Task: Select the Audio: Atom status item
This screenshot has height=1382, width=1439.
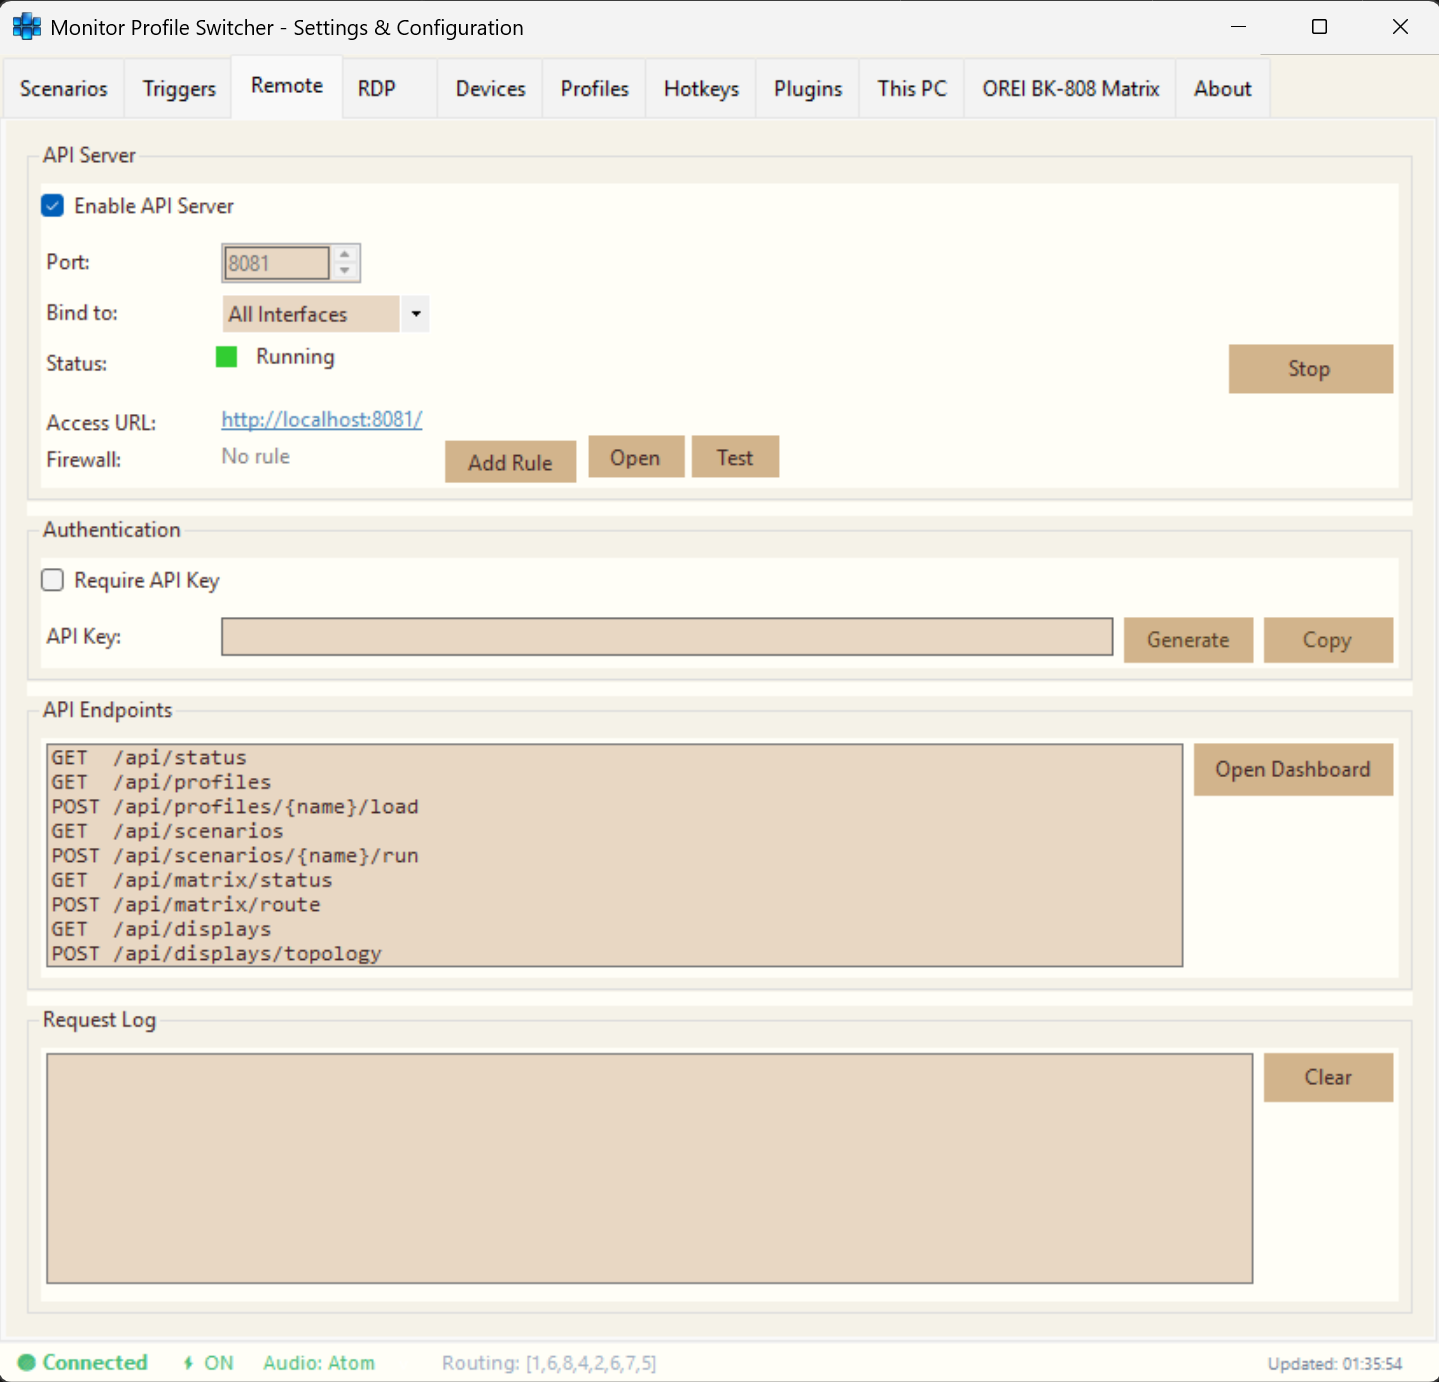Action: [318, 1362]
